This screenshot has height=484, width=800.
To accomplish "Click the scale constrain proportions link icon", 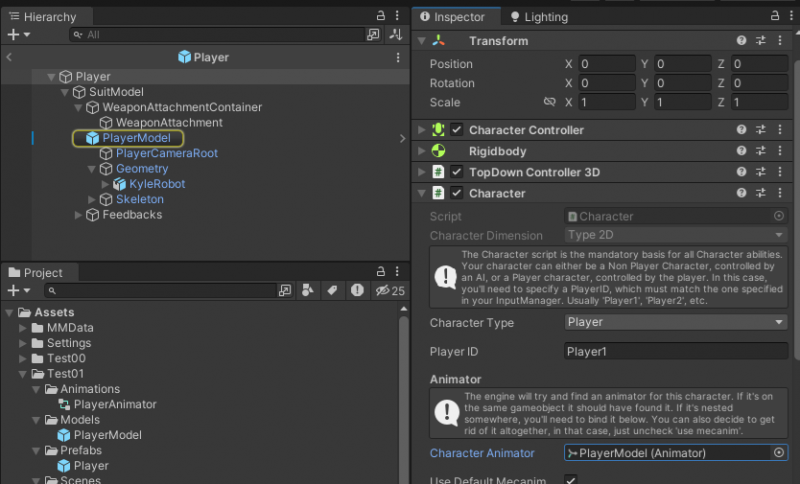I will click(x=549, y=102).
